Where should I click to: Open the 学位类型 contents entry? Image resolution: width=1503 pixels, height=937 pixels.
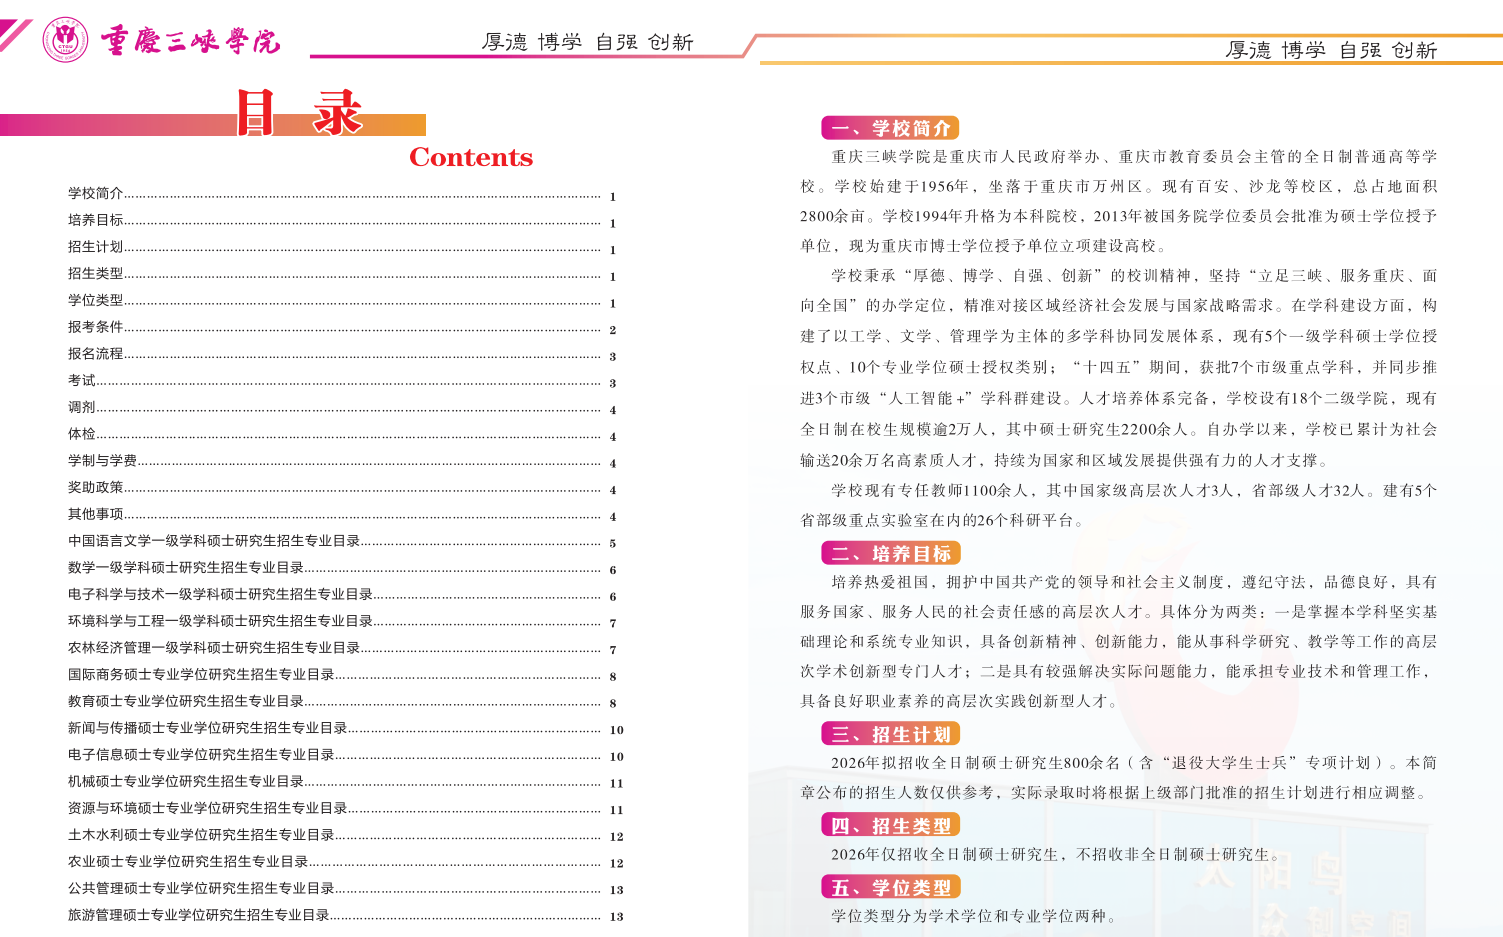(343, 301)
